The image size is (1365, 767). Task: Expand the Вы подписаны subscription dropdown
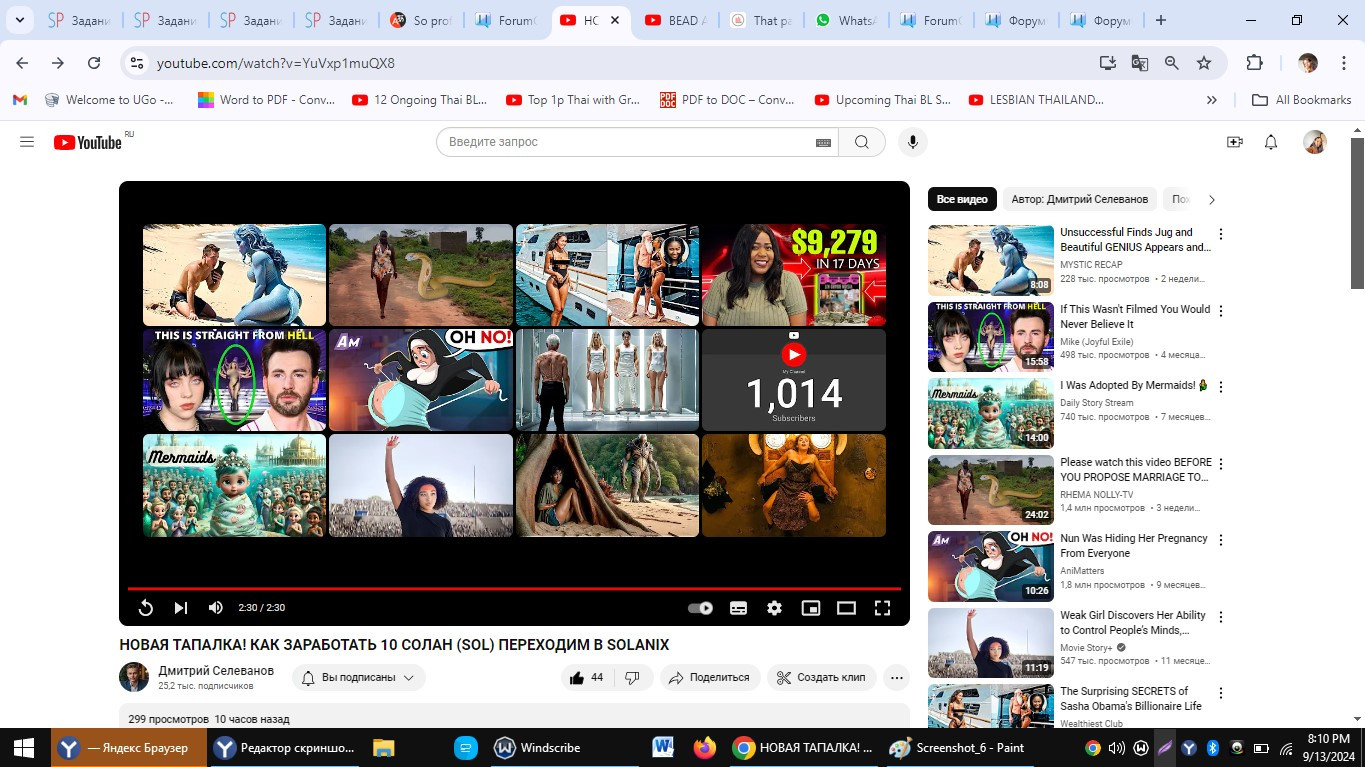point(358,677)
